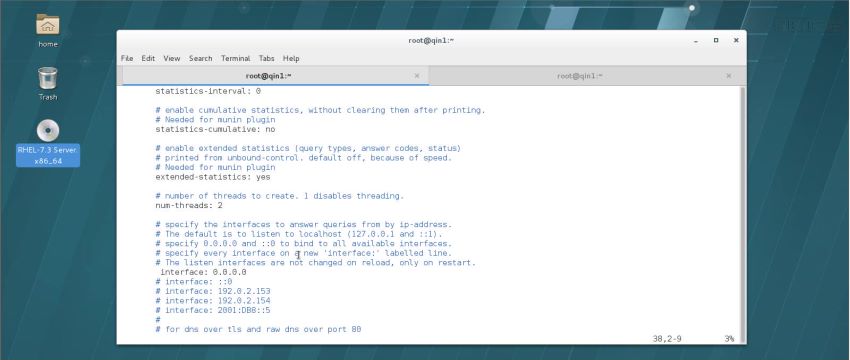This screenshot has width=850, height=360.
Task: Click the vim cursor position '38,2-9'
Action: pyautogui.click(x=667, y=339)
